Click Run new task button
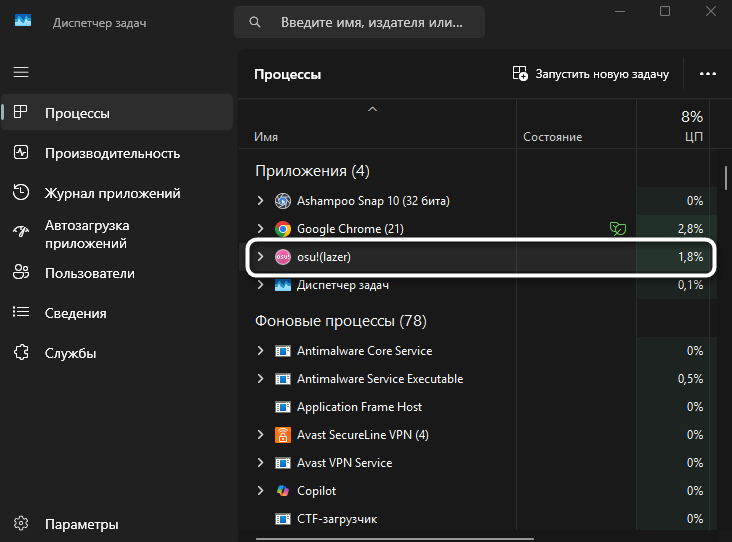The image size is (732, 542). (x=590, y=74)
